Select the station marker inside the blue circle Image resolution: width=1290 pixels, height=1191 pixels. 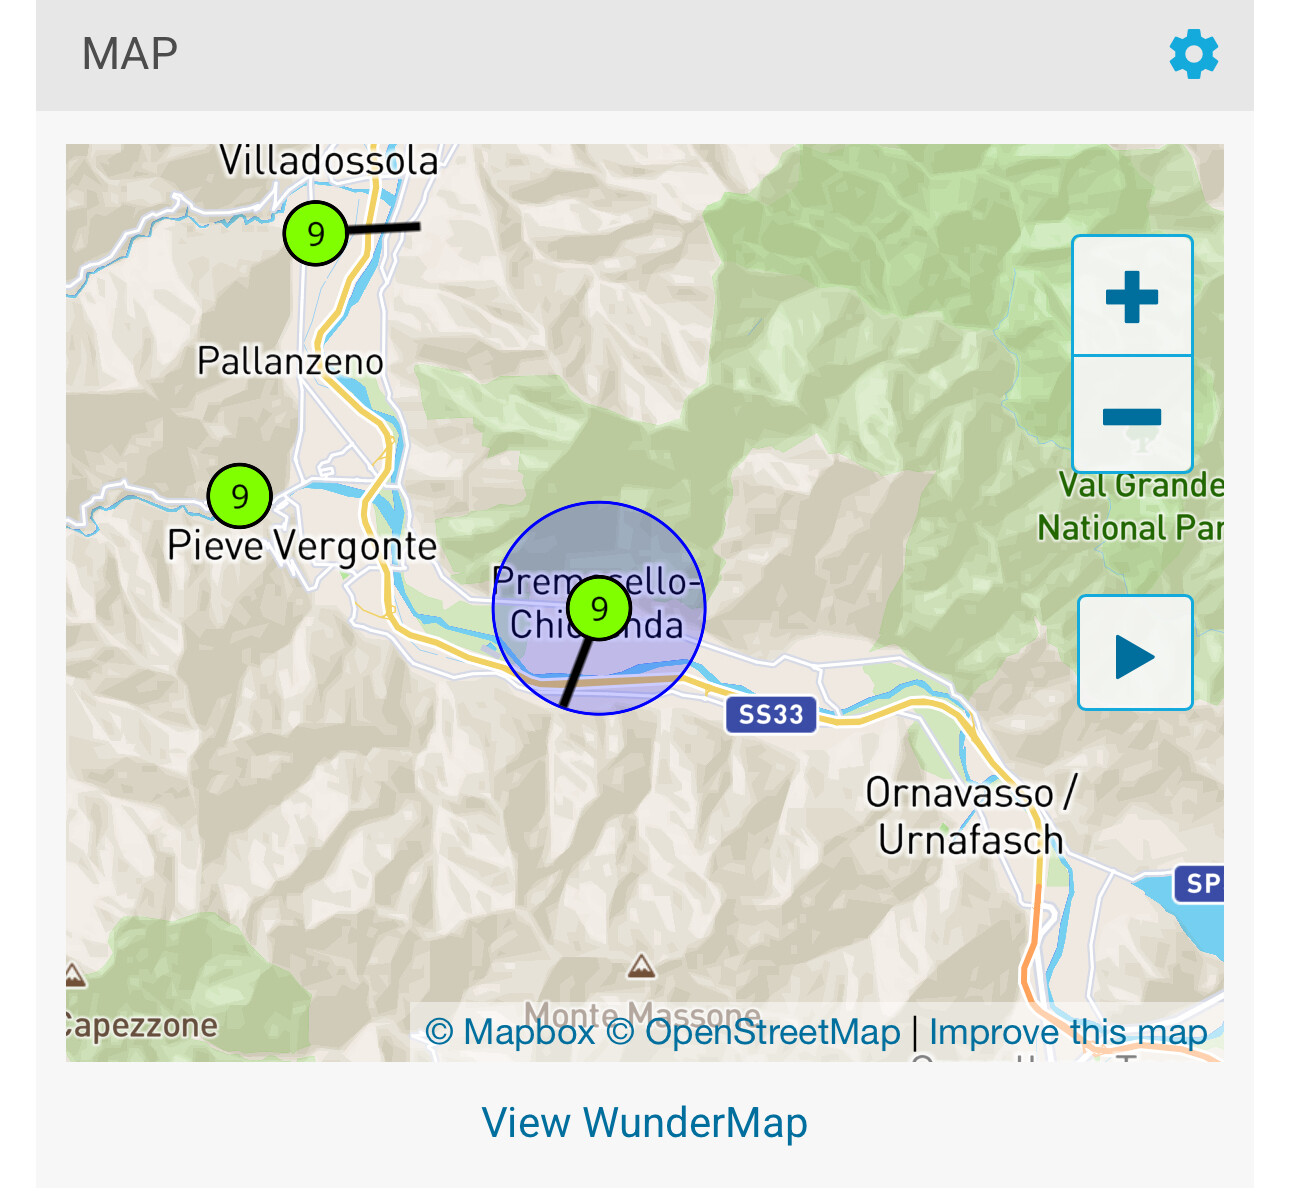click(599, 608)
